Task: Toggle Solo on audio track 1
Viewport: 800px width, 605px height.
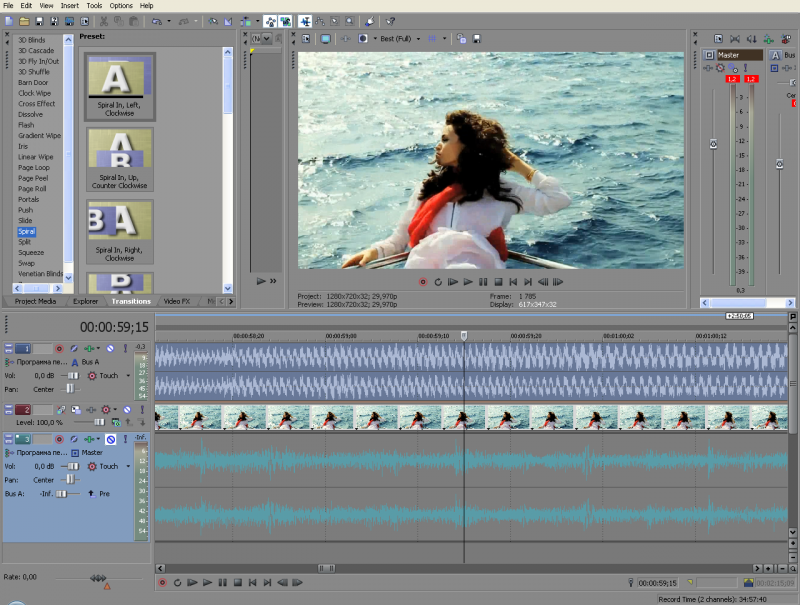Action: [x=125, y=348]
